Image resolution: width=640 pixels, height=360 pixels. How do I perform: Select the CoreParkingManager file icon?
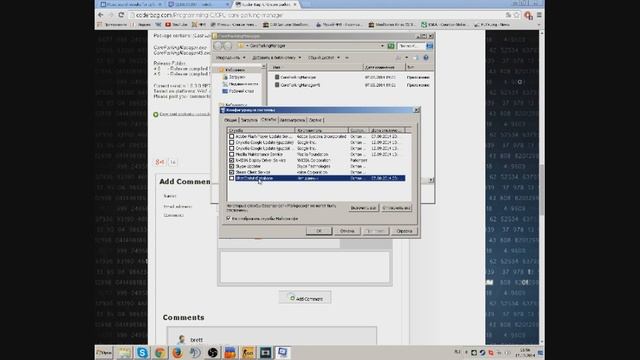[x=277, y=77]
